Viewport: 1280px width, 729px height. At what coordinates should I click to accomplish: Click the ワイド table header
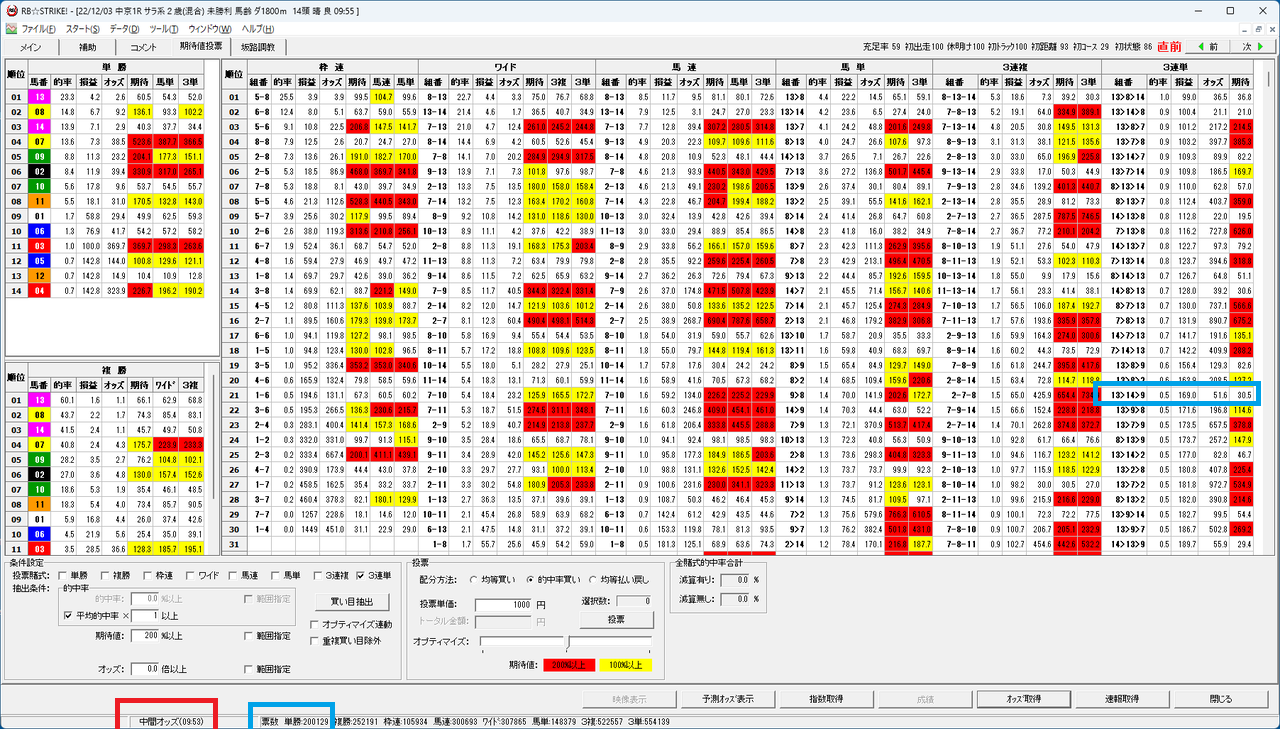click(x=508, y=66)
